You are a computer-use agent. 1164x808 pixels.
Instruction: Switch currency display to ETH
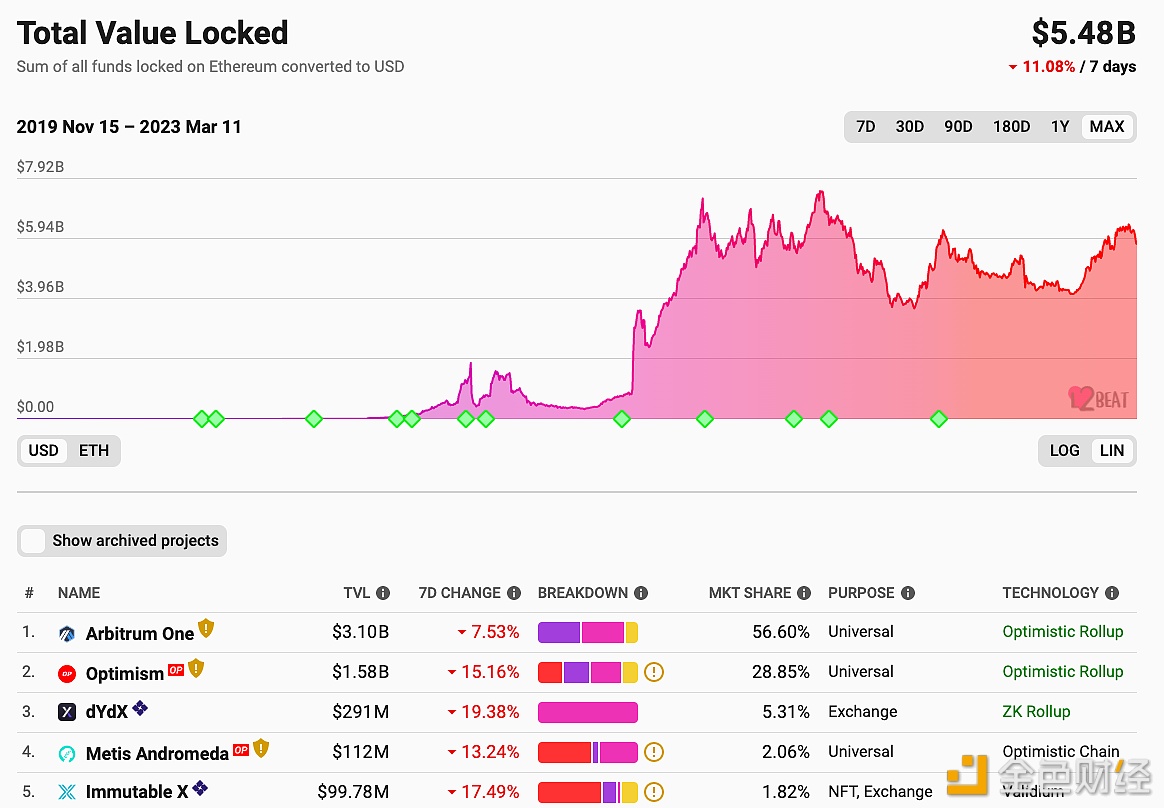pos(93,450)
